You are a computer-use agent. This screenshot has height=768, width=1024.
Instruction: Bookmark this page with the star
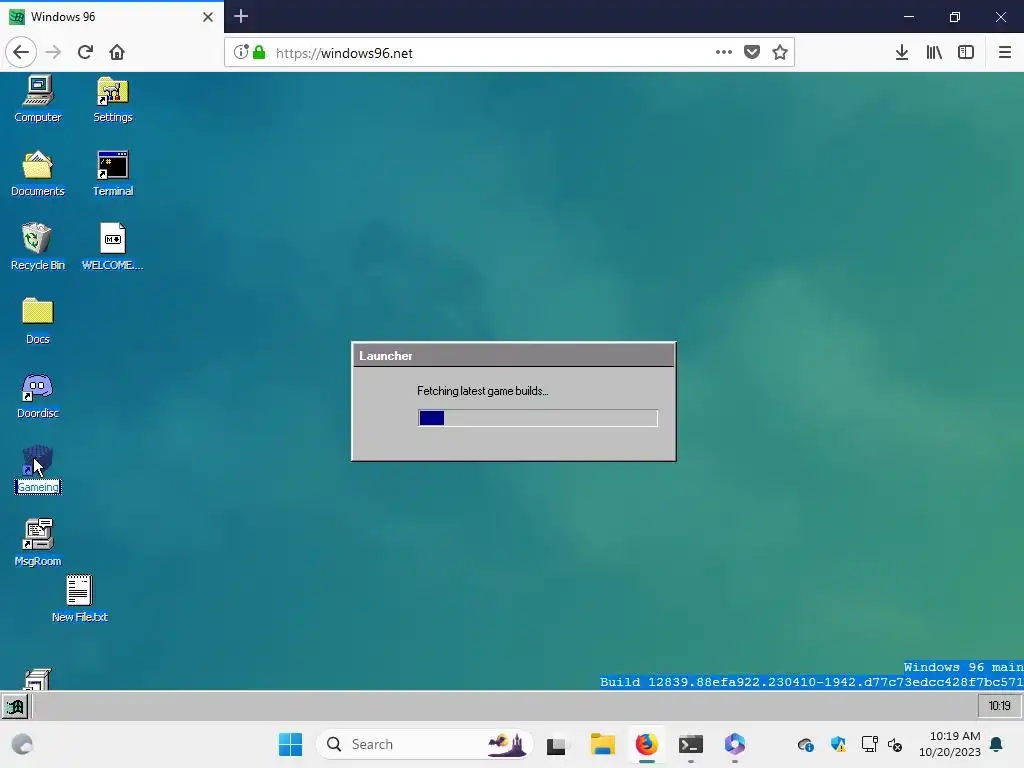tap(780, 52)
